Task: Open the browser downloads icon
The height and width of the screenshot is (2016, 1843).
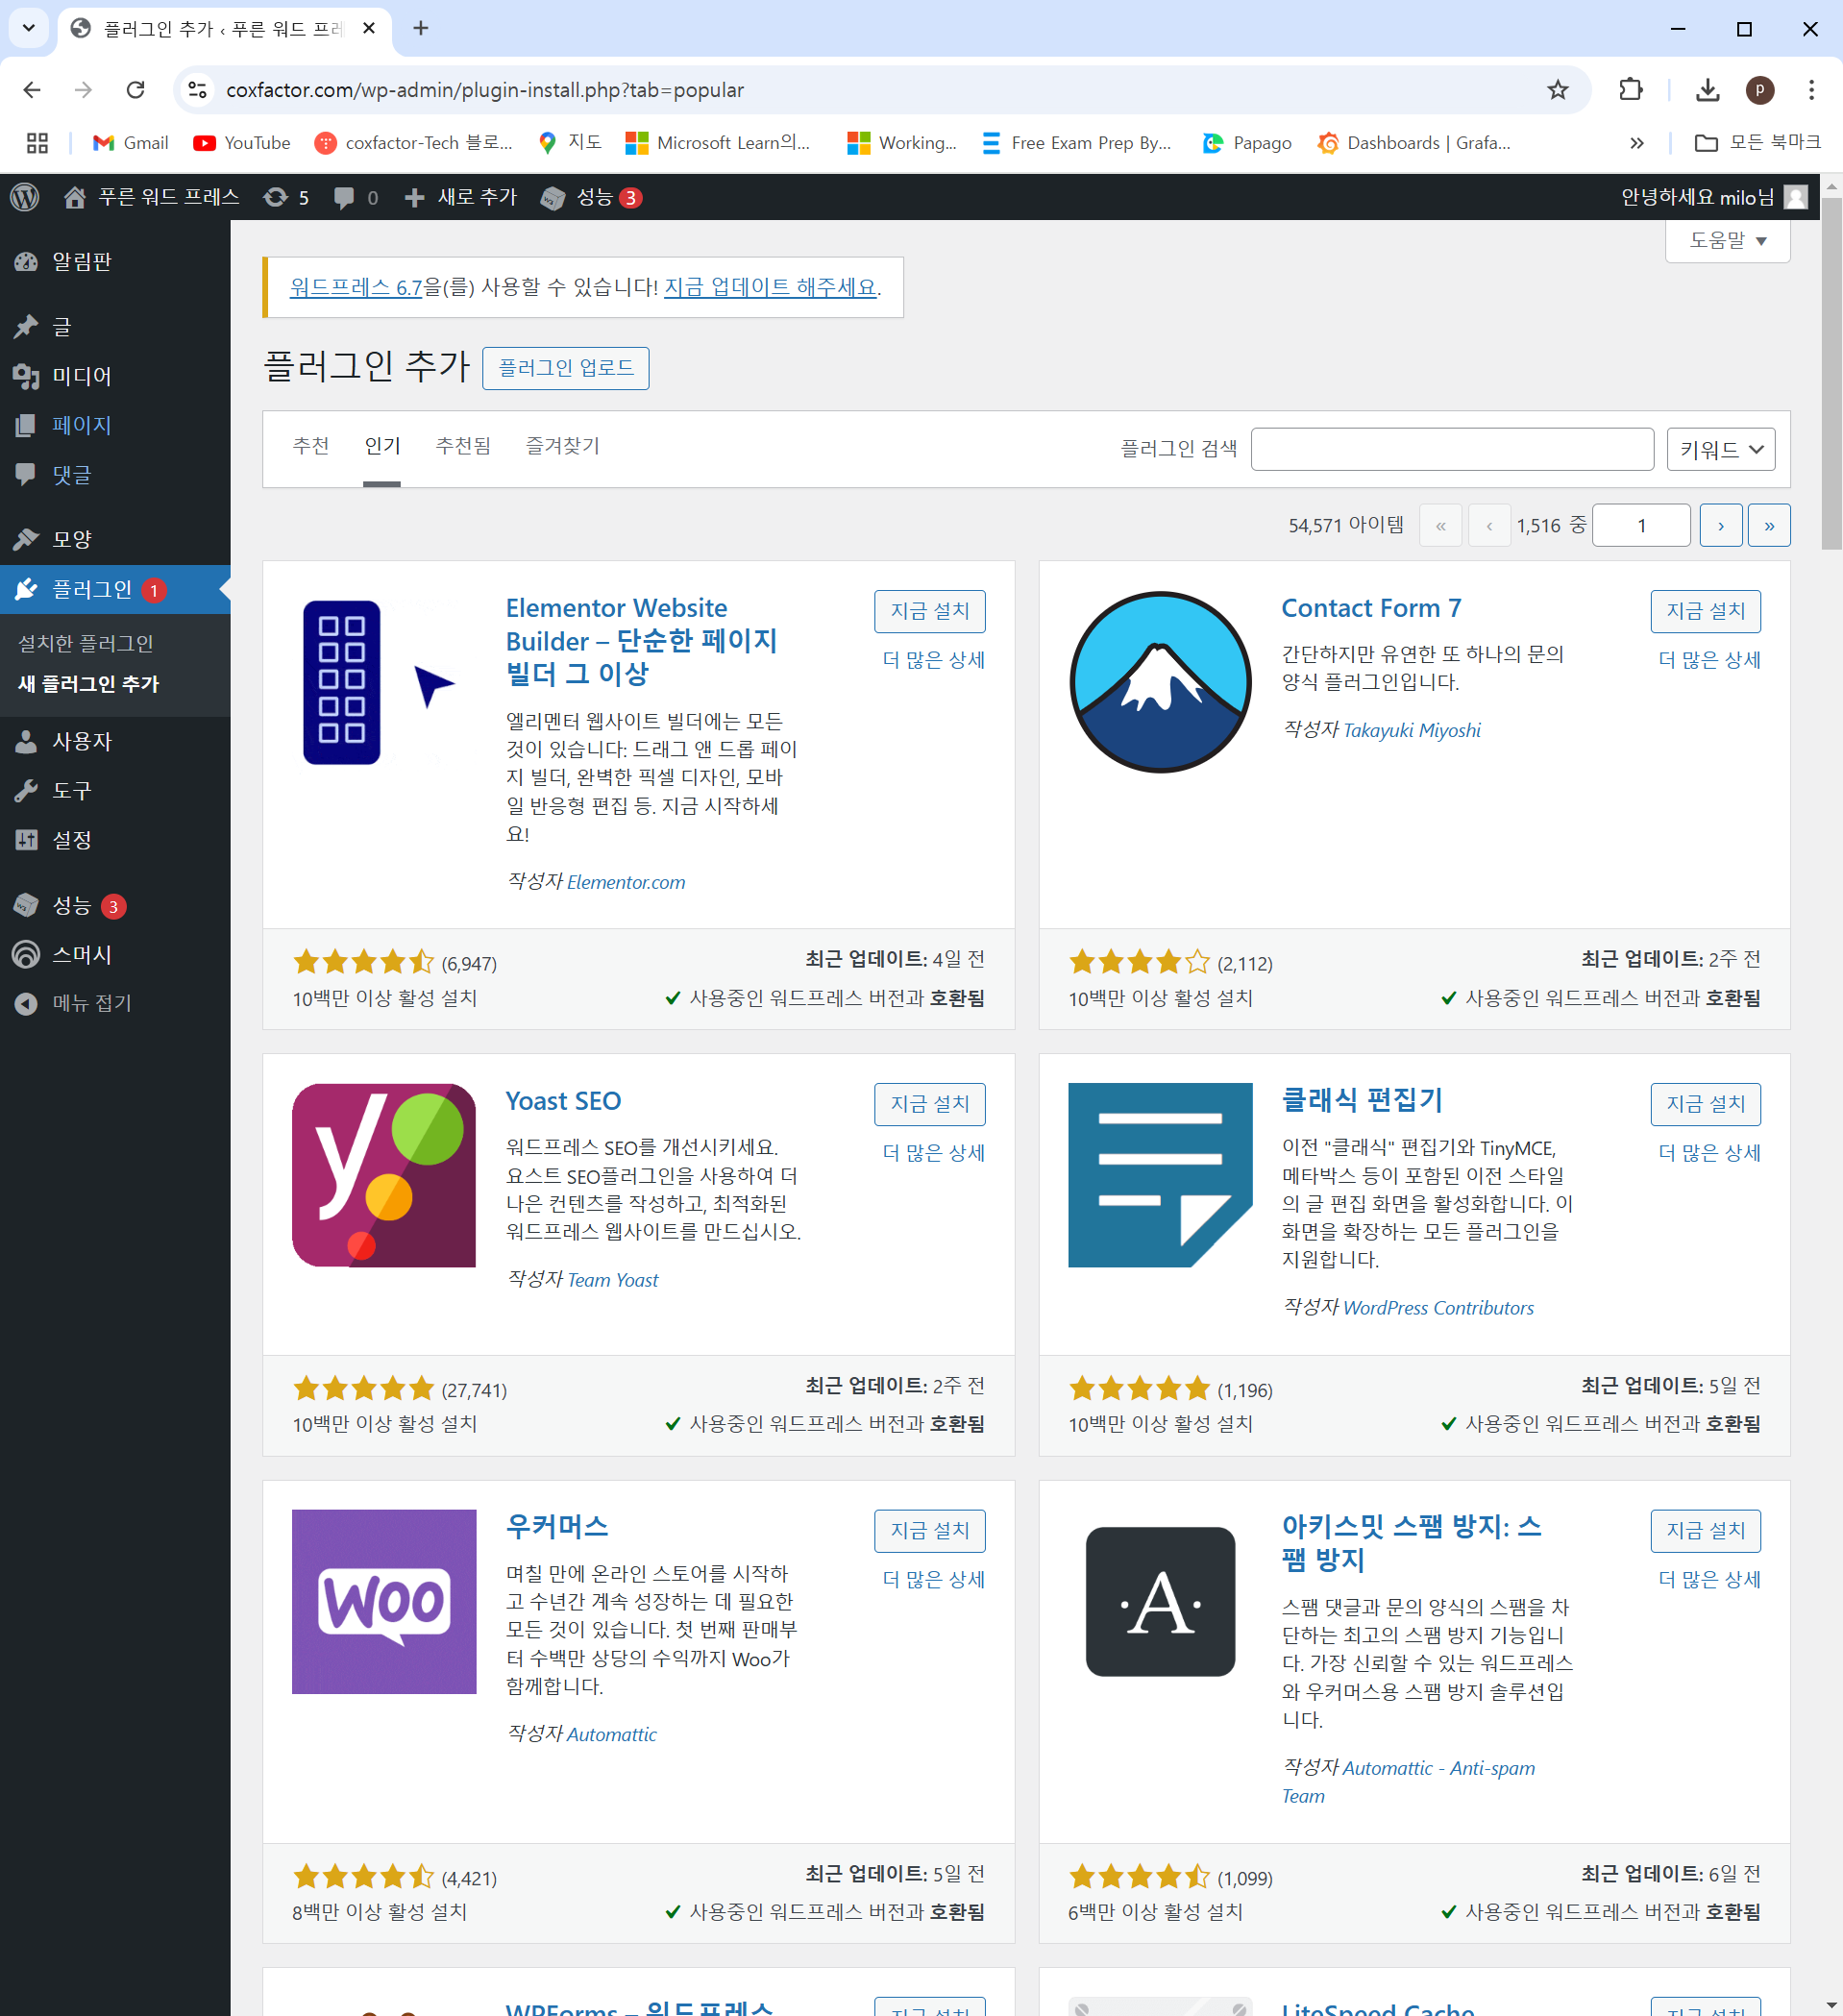Action: pos(1708,90)
